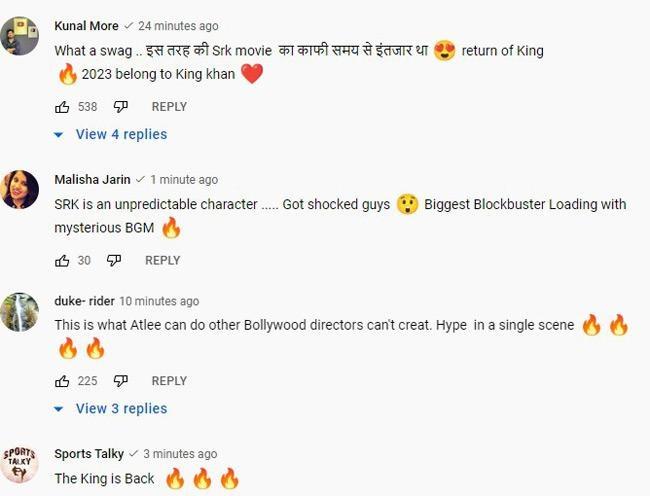Viewport: 650px width, 496px height.
Task: Reply to duke- rider's comment
Action: pyautogui.click(x=169, y=381)
